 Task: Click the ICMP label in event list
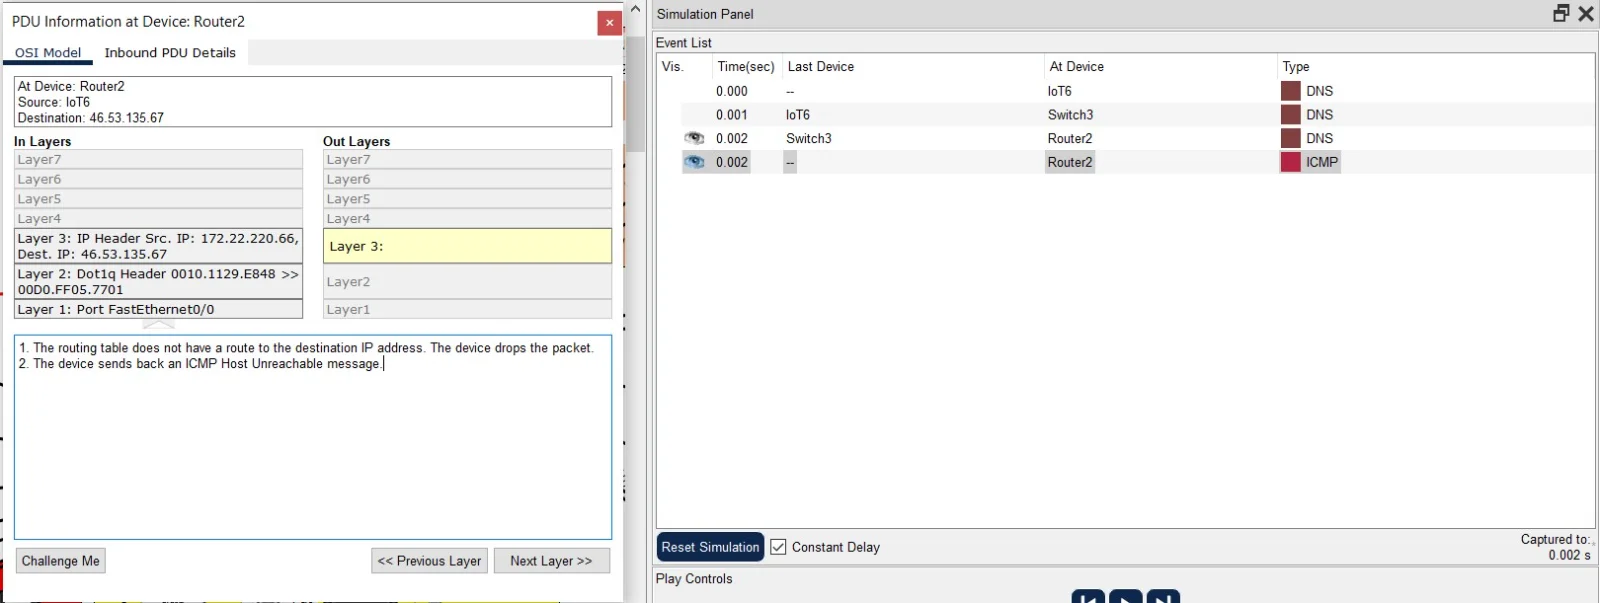[1321, 162]
